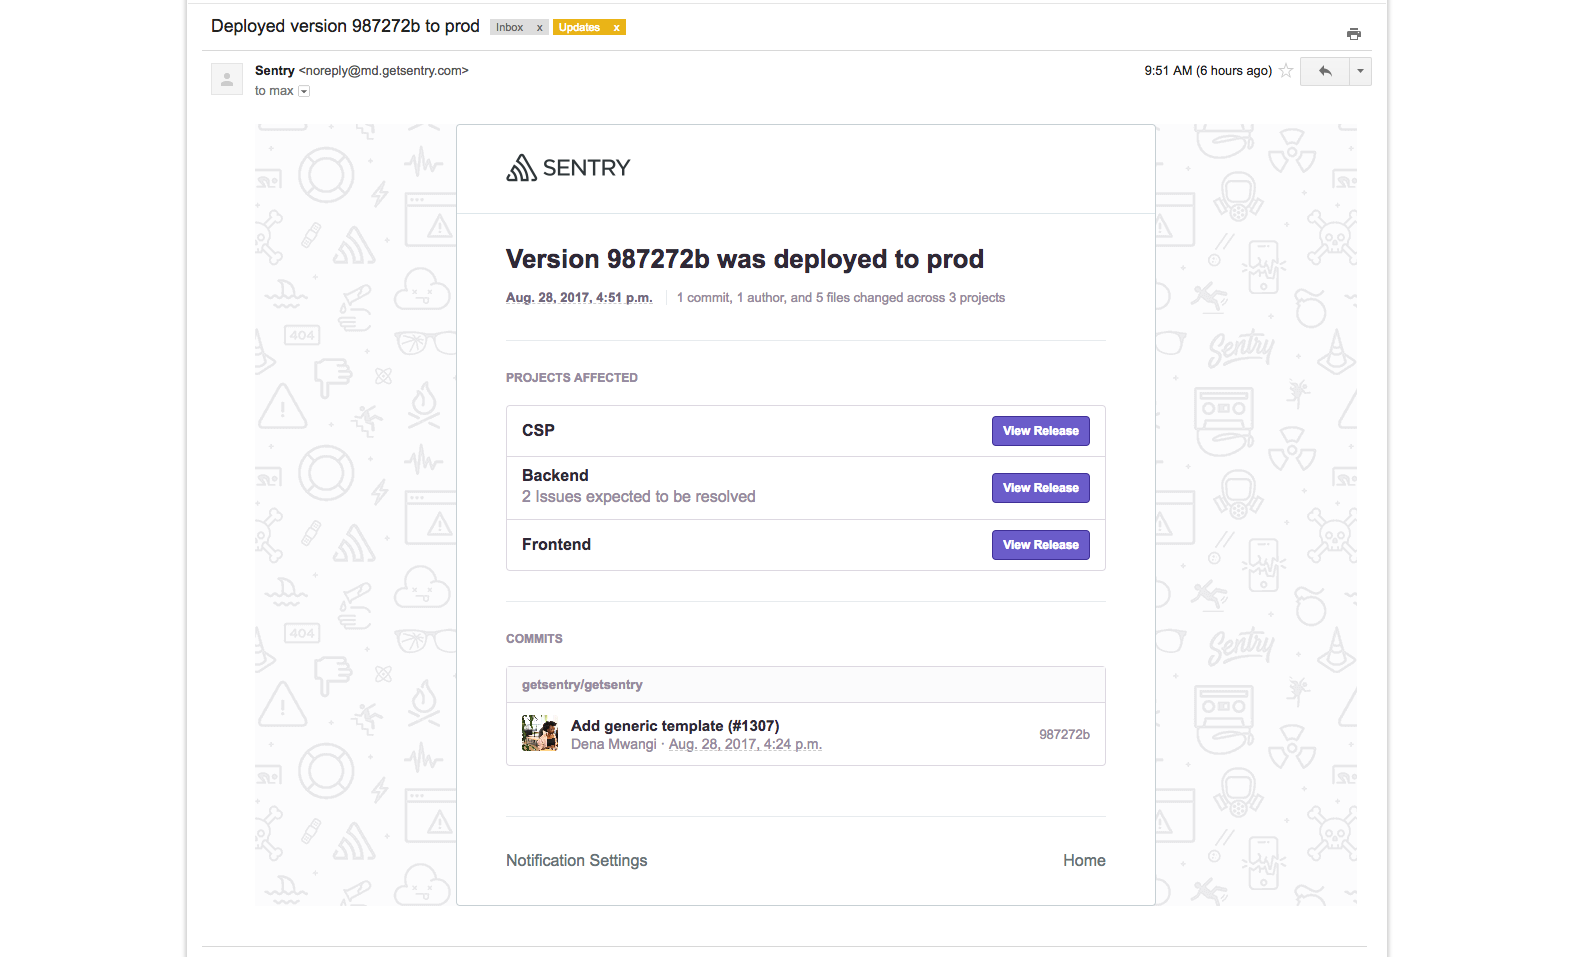
Task: Click the 'Aug. 28, 2017, 4:51 p.m.' deploy date
Action: click(579, 298)
